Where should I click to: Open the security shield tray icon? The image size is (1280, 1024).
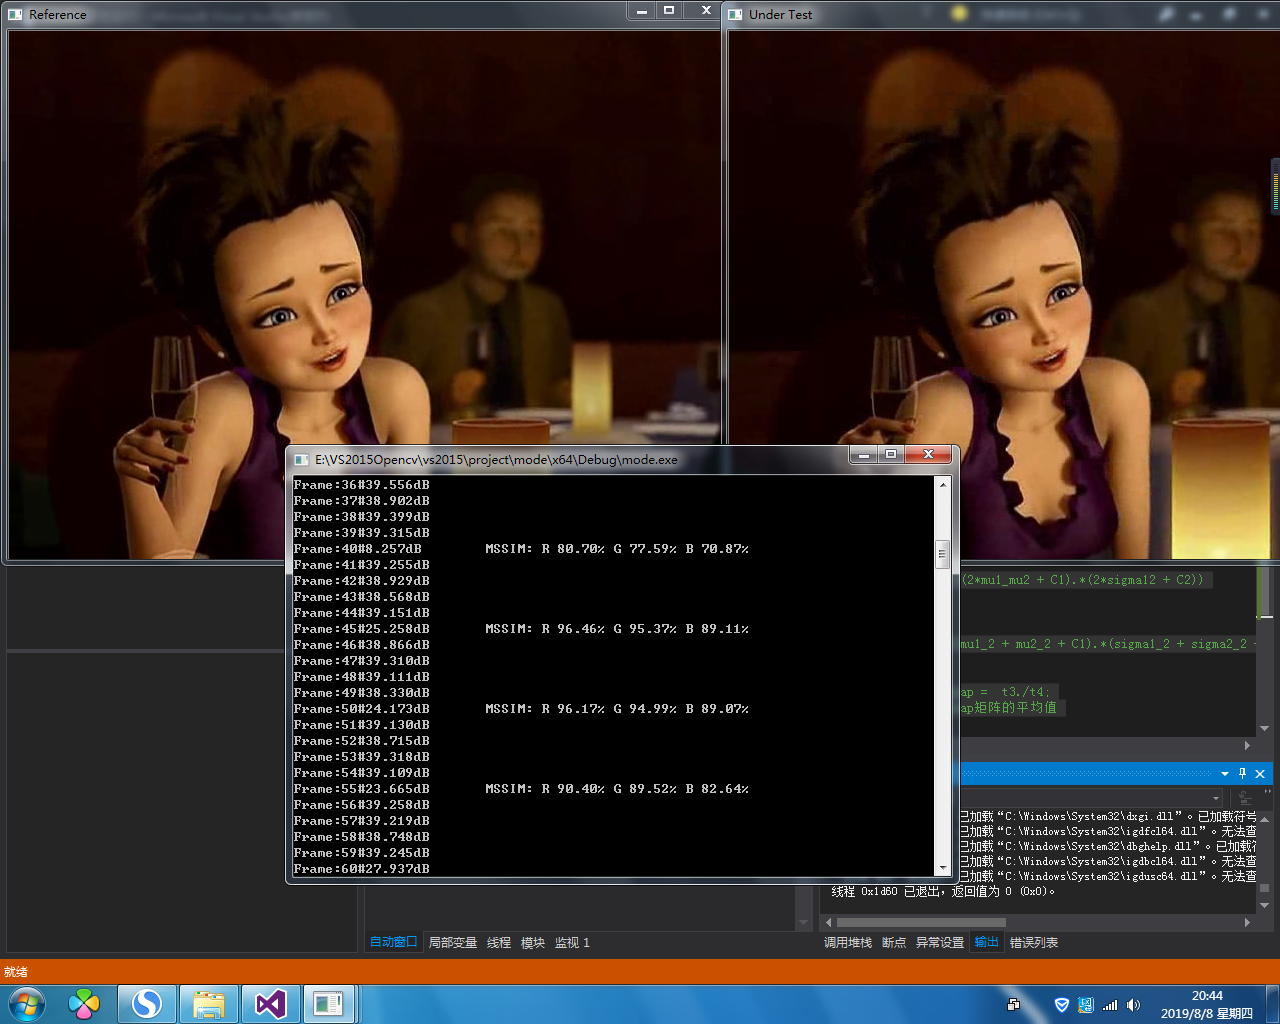[1062, 1005]
